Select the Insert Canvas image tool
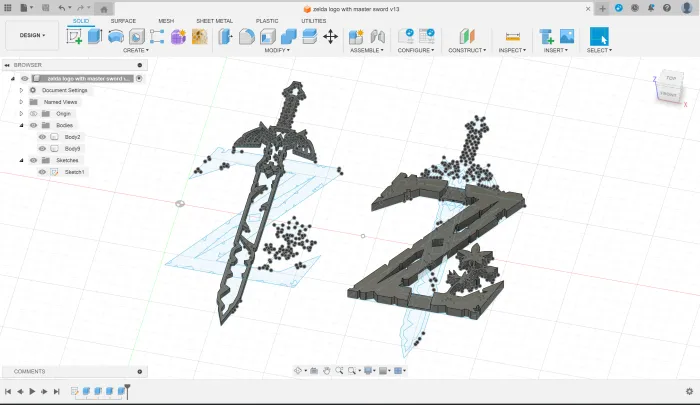 click(x=567, y=37)
